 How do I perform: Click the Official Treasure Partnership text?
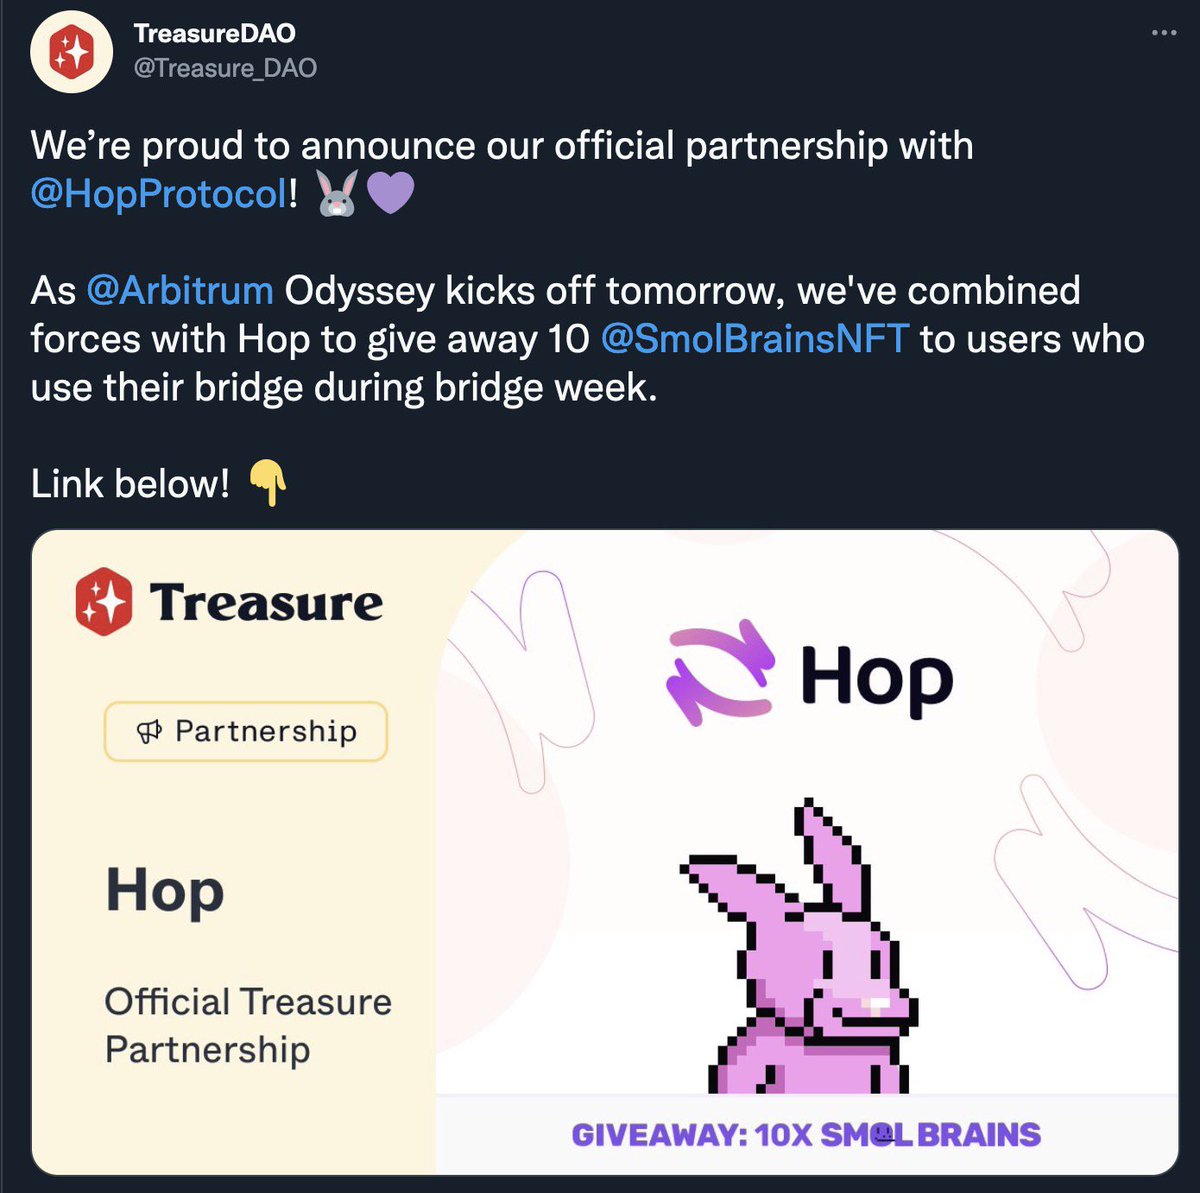[248, 1026]
